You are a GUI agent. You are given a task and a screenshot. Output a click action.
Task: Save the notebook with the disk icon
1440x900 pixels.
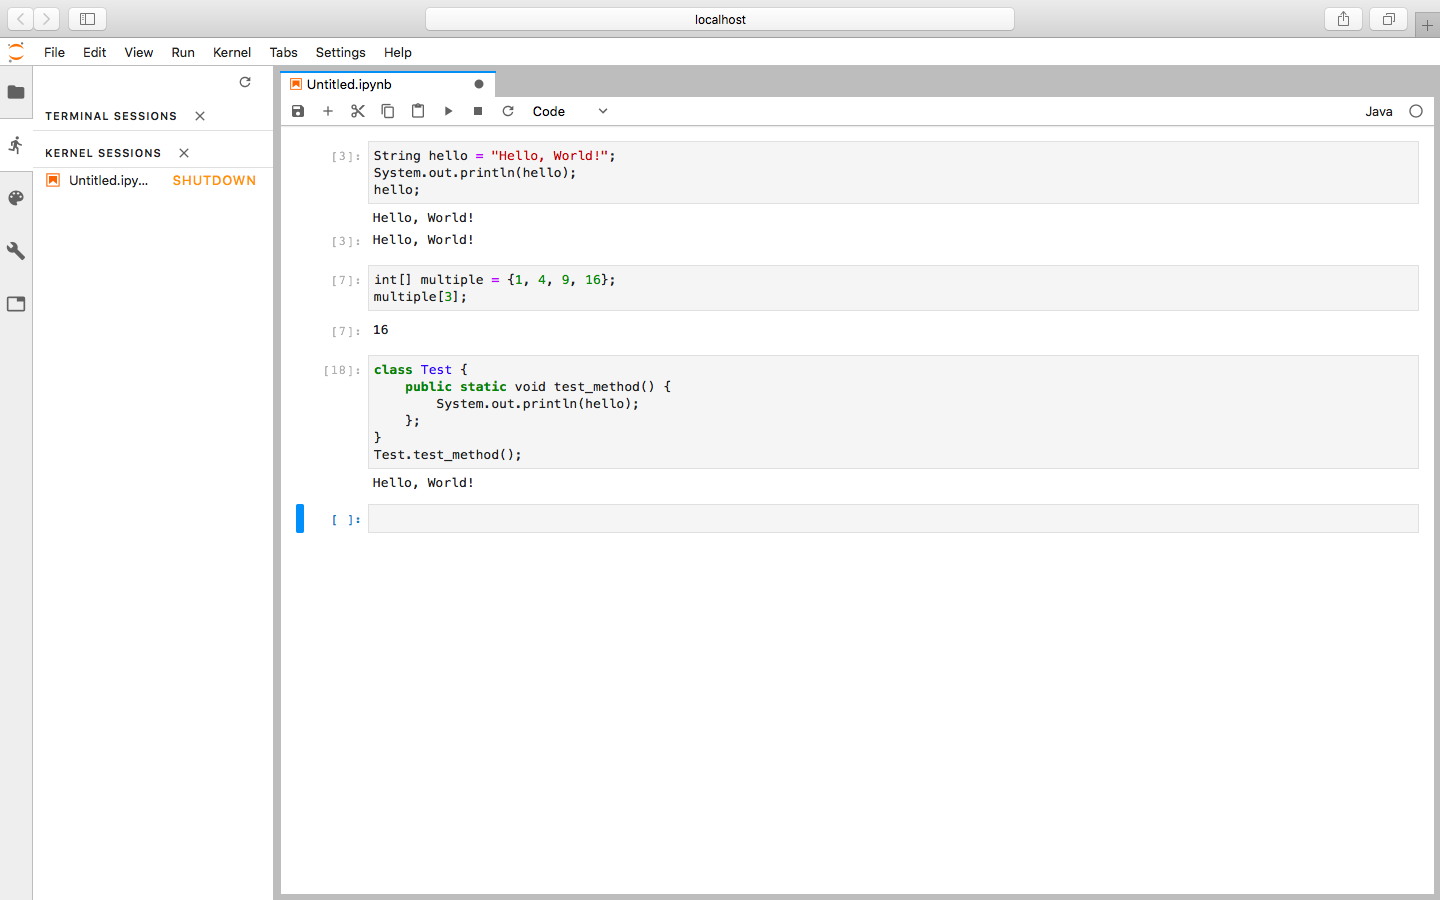point(298,111)
